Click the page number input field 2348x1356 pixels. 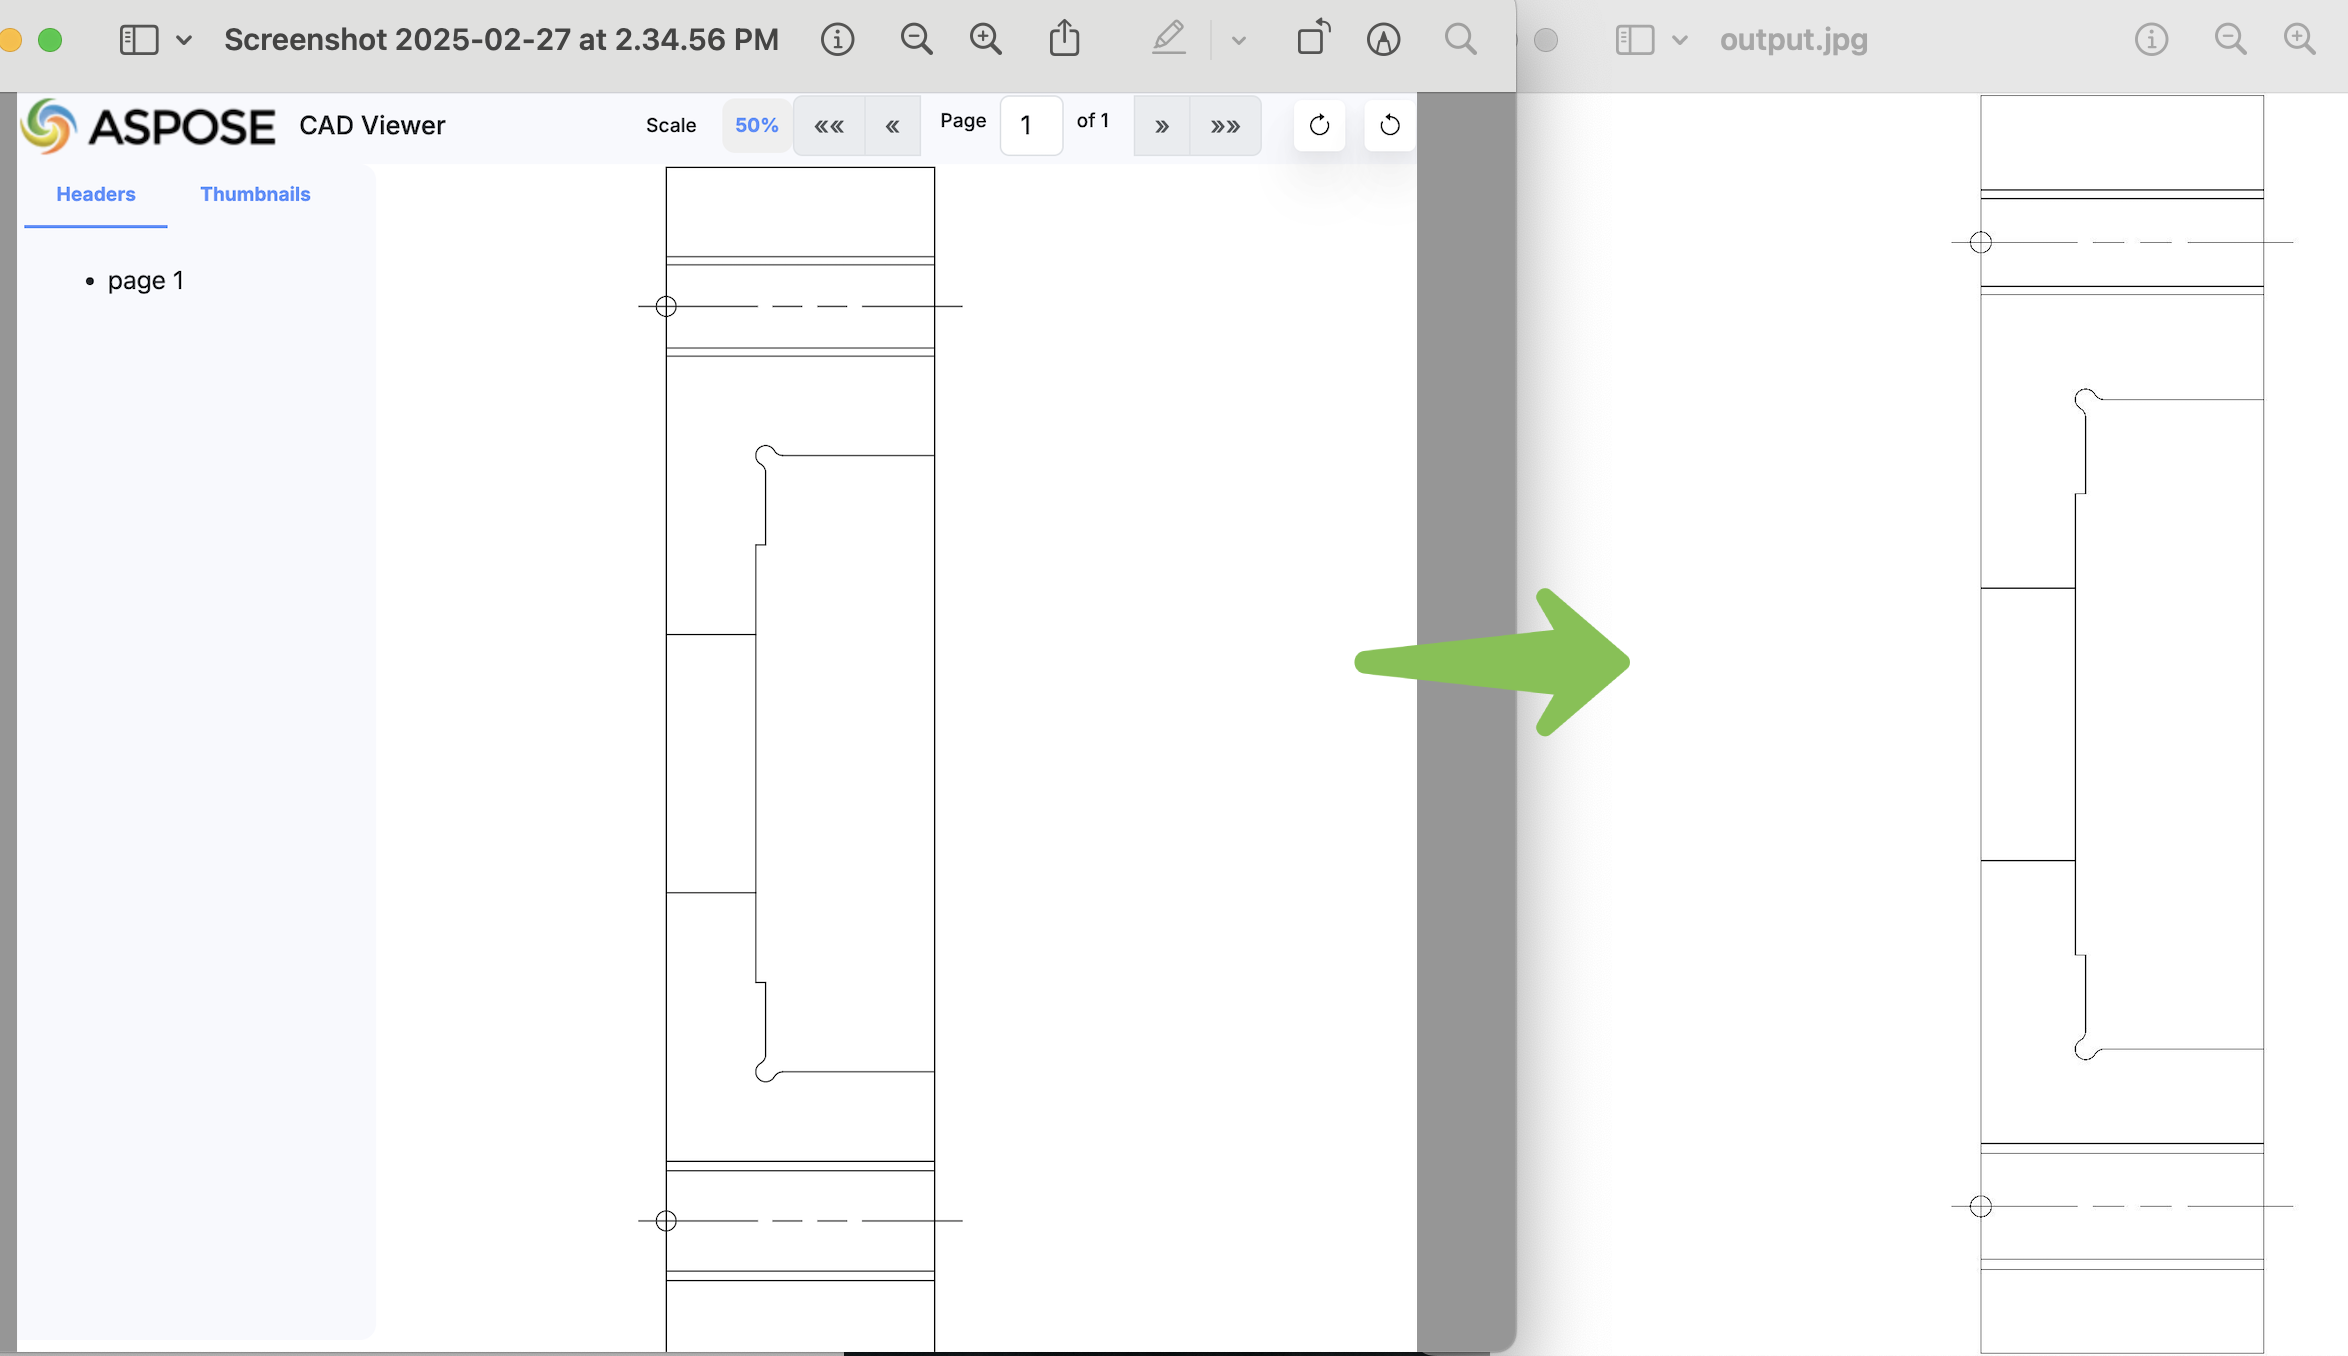coord(1031,126)
